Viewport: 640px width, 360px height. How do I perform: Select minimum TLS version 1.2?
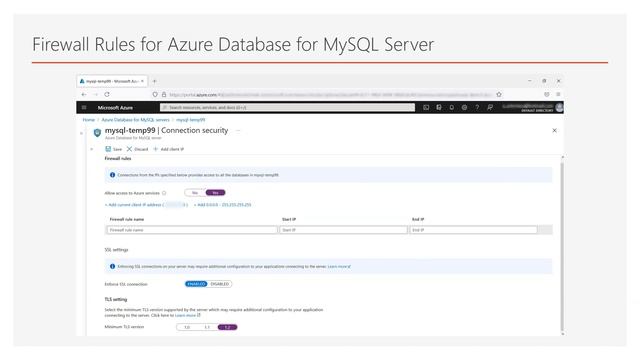click(x=227, y=327)
